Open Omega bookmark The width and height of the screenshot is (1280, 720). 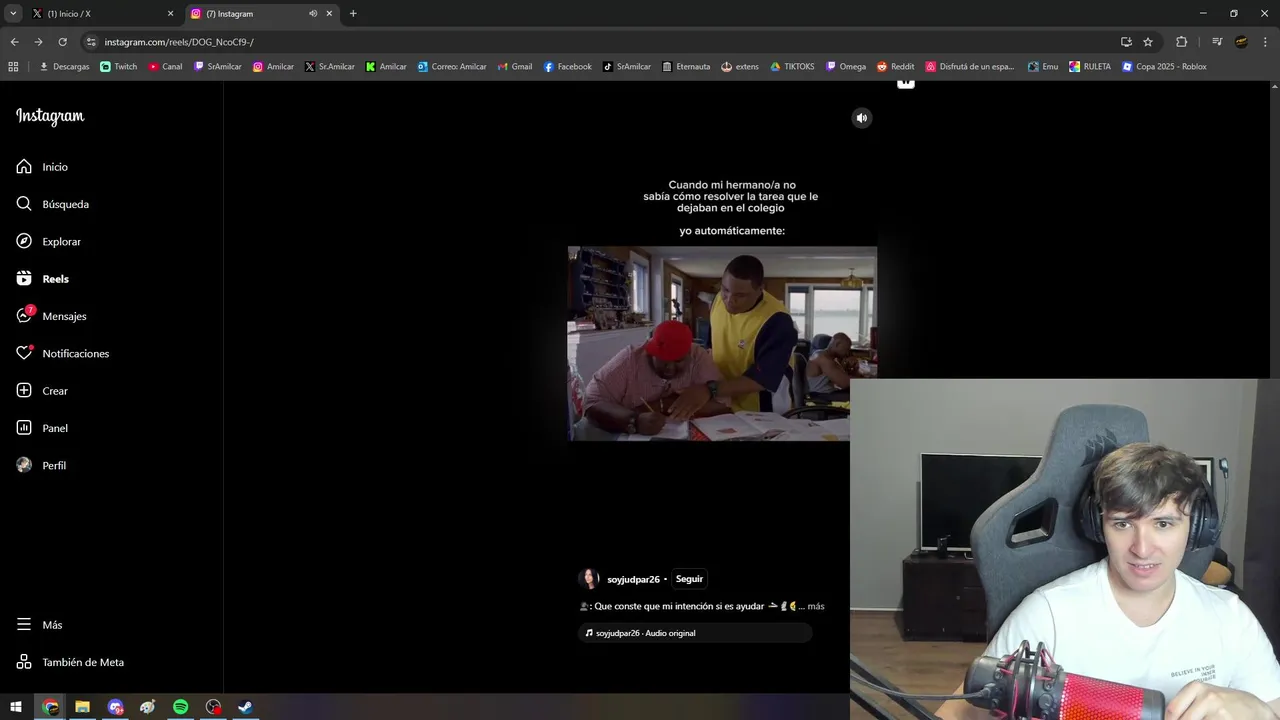point(845,67)
